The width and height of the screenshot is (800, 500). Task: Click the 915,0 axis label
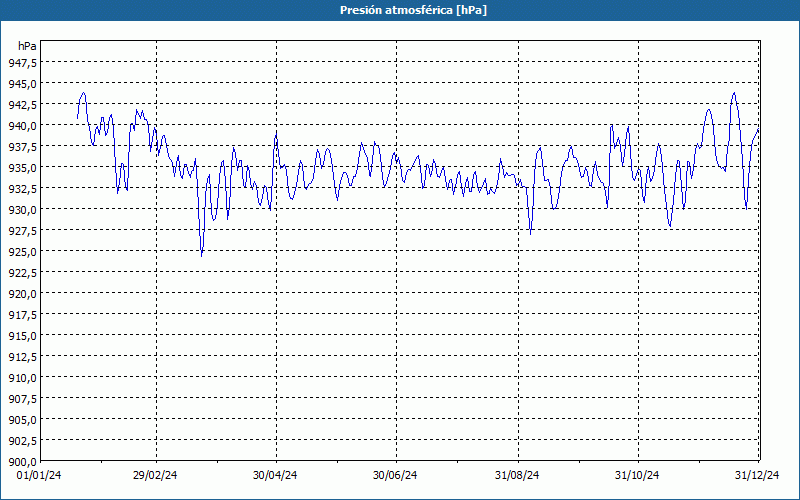click(22, 336)
